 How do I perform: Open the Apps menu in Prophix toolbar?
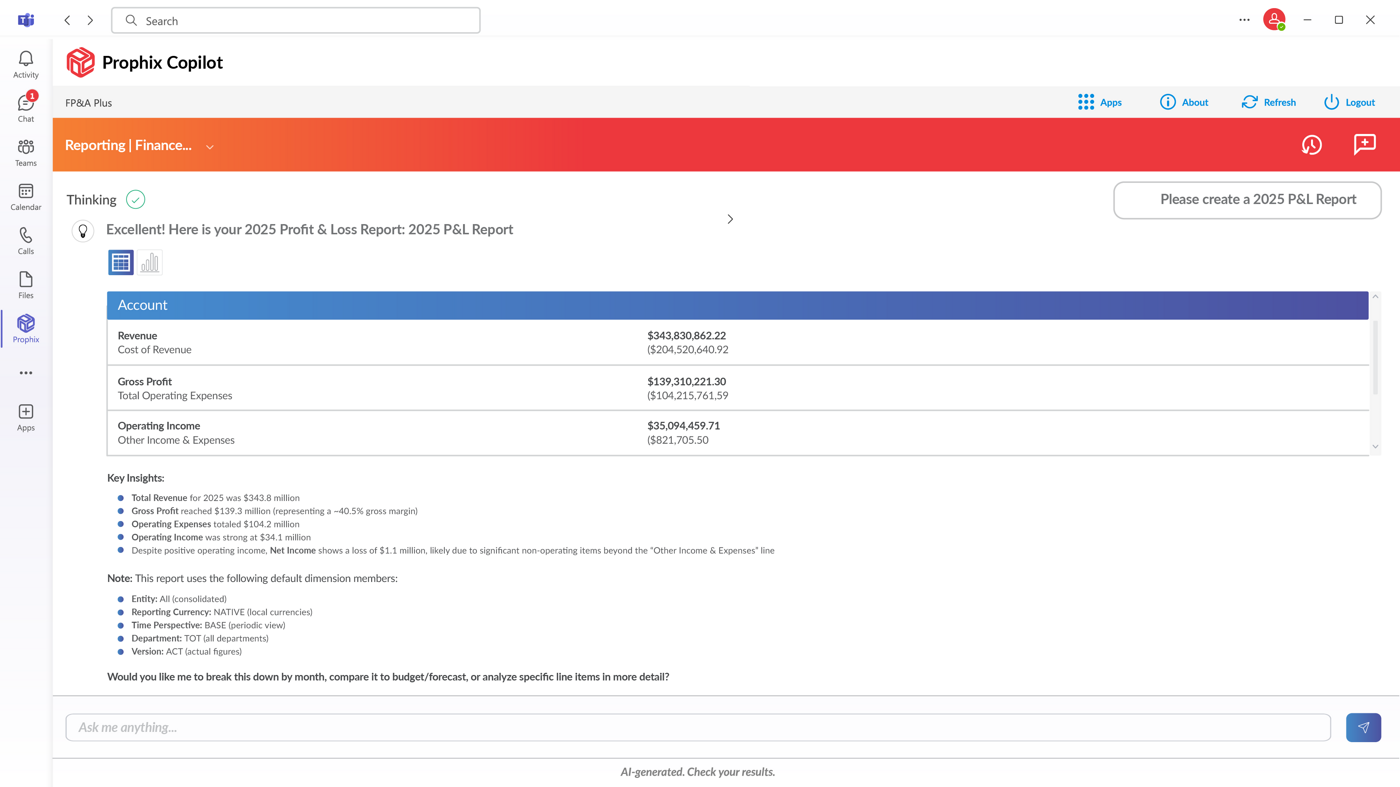pyautogui.click(x=1100, y=102)
